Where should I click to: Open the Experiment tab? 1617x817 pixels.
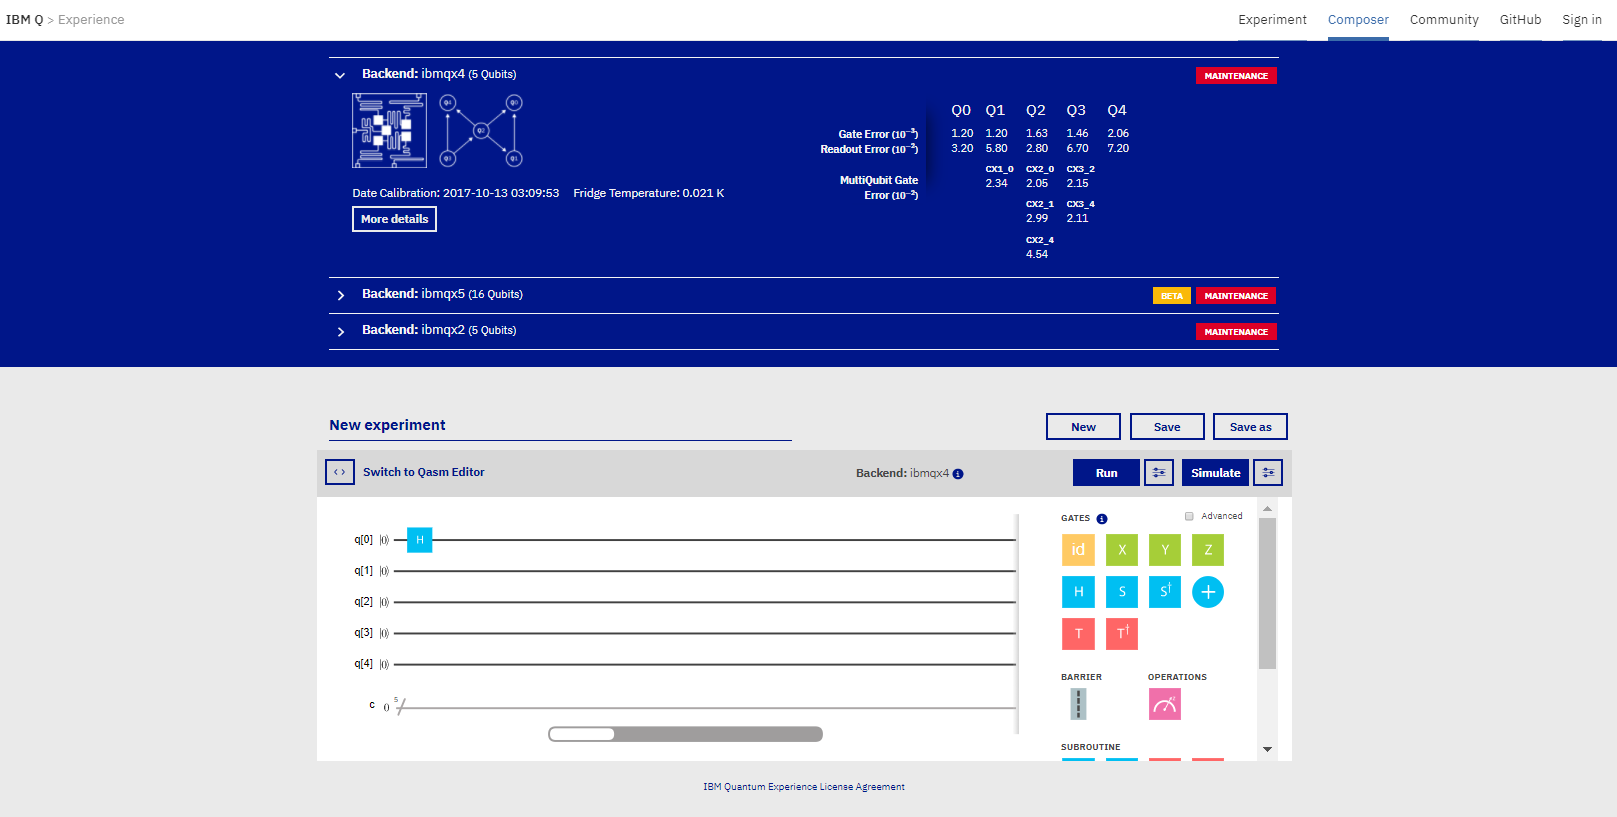click(1272, 20)
